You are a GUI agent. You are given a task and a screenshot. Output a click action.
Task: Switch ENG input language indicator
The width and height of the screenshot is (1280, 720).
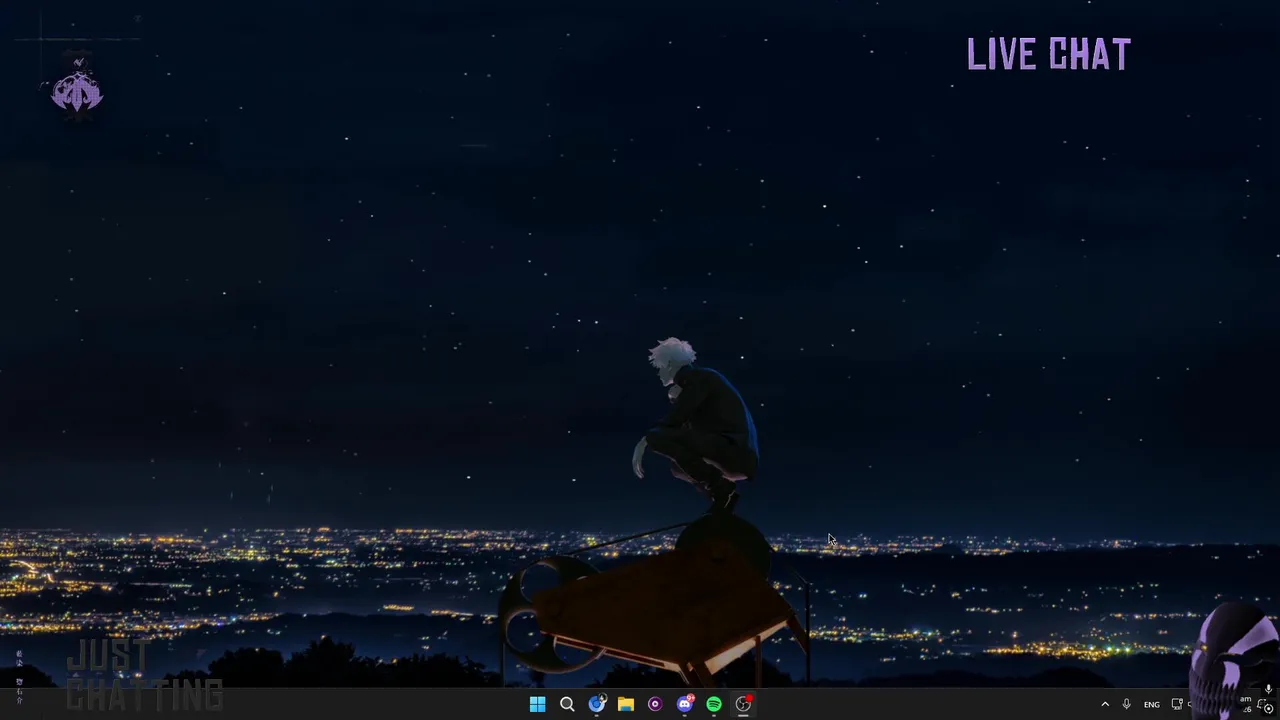pyautogui.click(x=1152, y=704)
